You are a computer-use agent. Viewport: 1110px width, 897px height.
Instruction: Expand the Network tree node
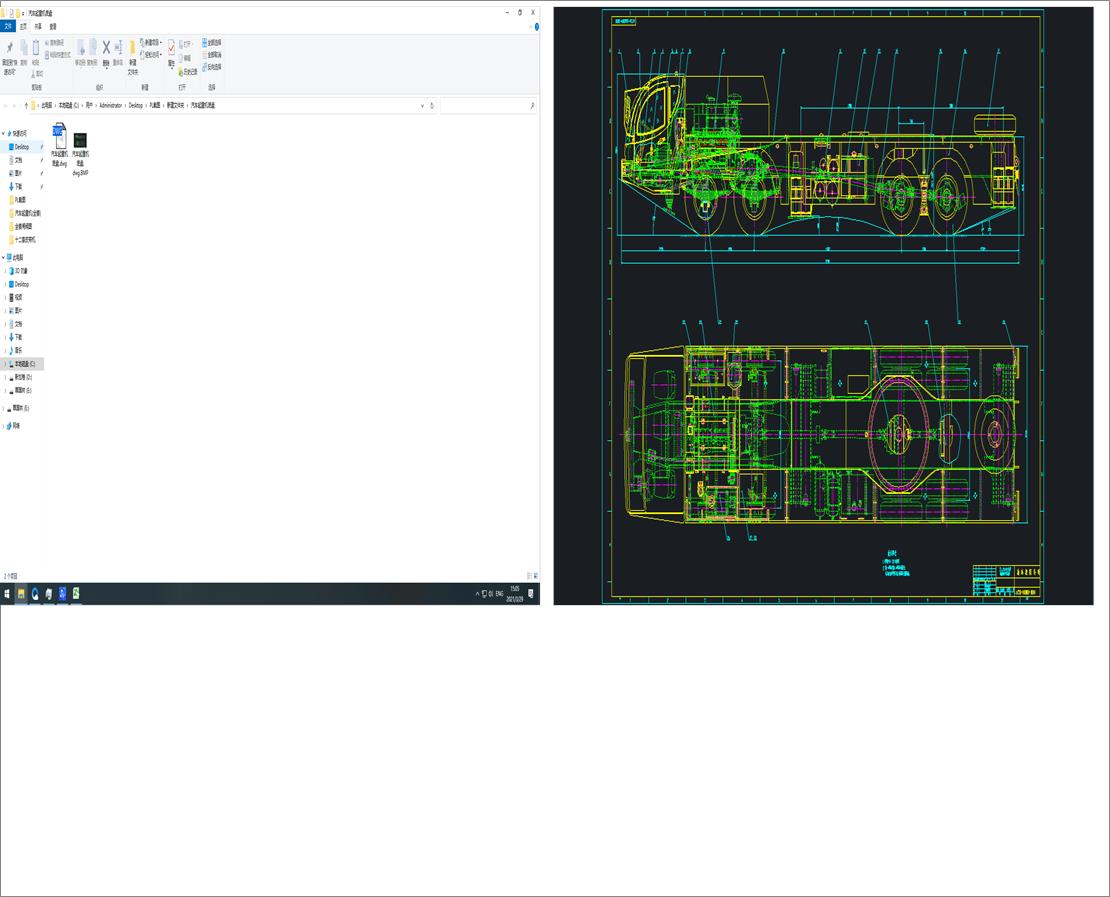(3, 425)
